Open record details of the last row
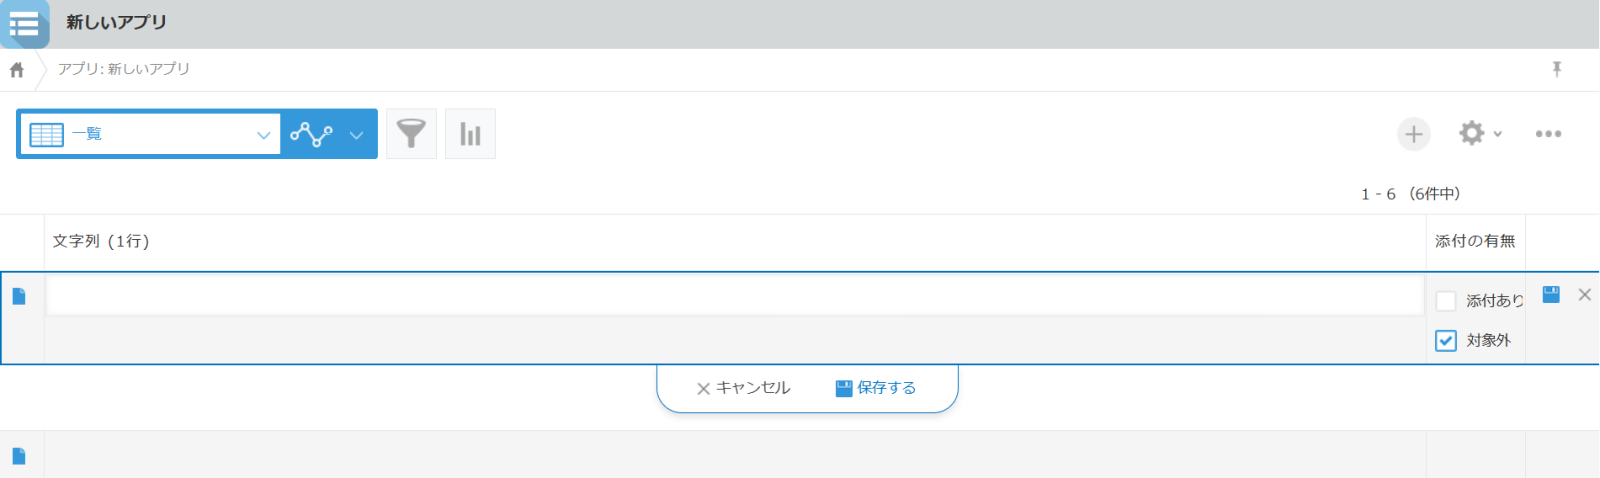This screenshot has height=478, width=1600. click(x=19, y=456)
